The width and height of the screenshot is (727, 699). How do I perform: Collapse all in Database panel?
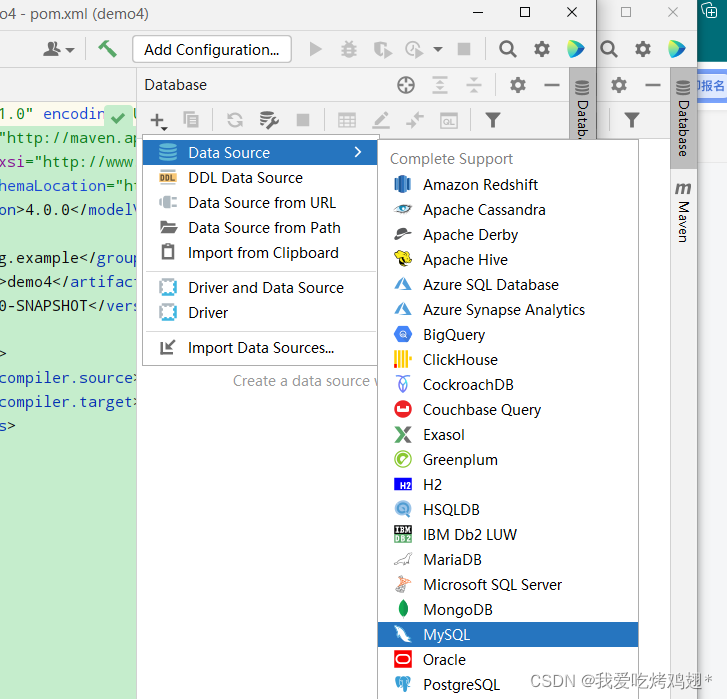(x=473, y=85)
